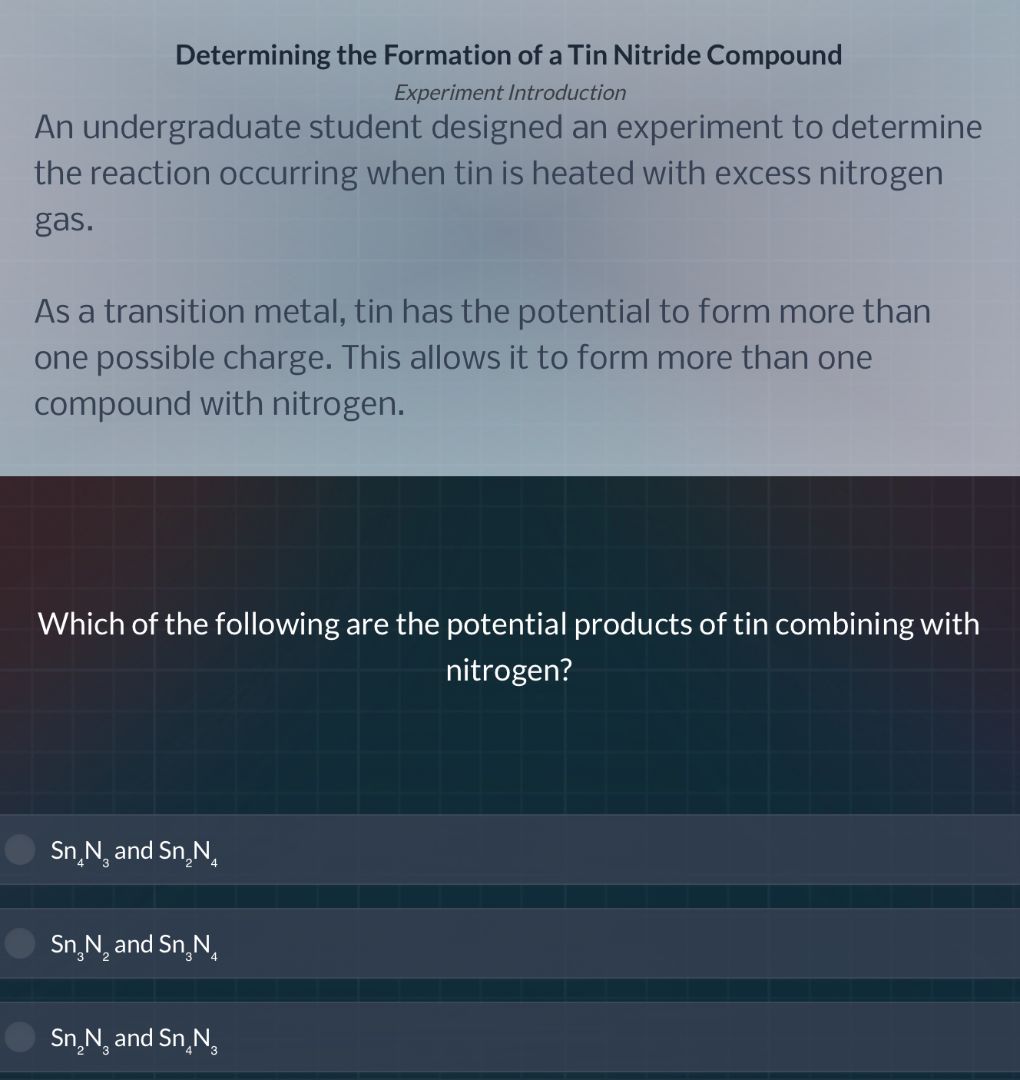Image resolution: width=1020 pixels, height=1080 pixels.
Task: Click the line 'one possible charge. This allows it'
Action: [453, 358]
